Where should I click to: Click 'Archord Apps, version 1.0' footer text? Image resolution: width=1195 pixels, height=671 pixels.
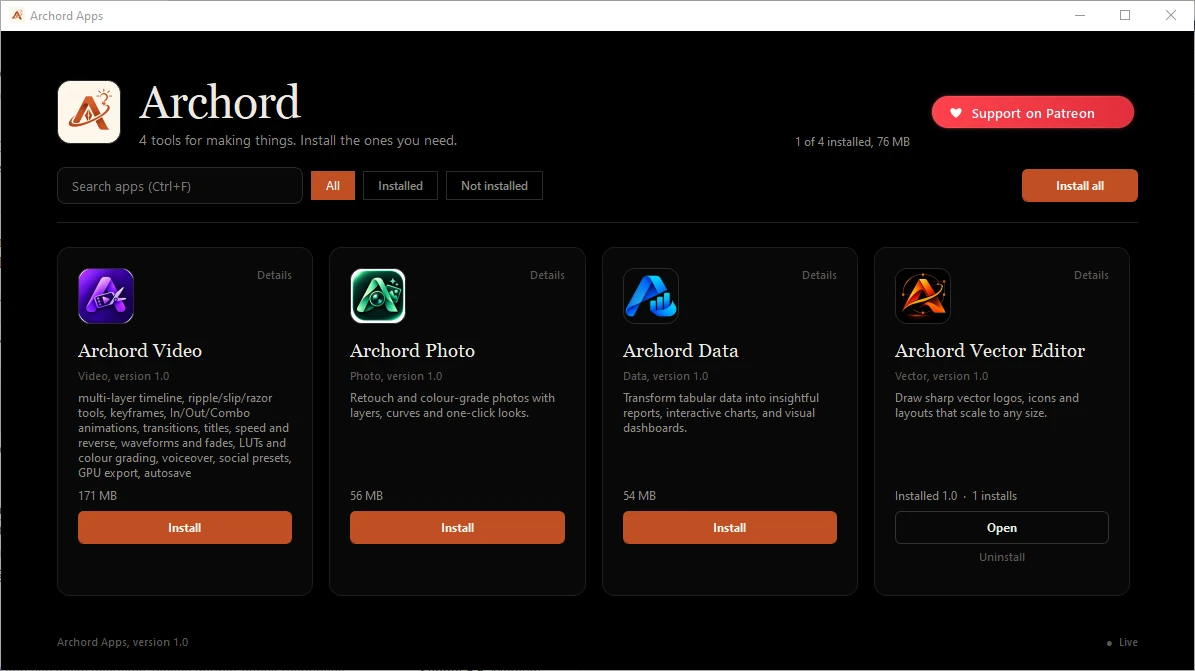click(123, 642)
